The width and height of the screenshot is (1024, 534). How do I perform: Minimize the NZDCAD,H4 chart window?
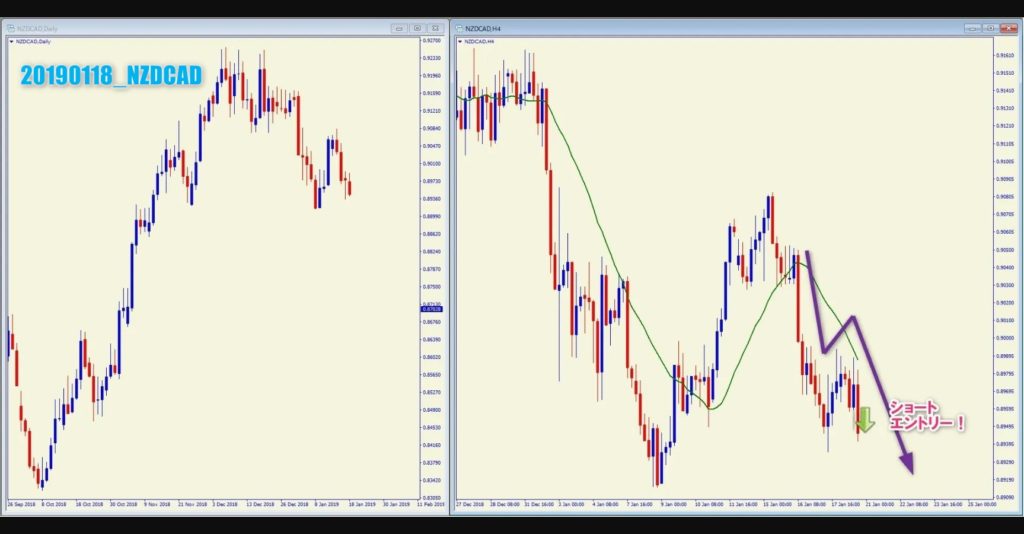pyautogui.click(x=971, y=29)
